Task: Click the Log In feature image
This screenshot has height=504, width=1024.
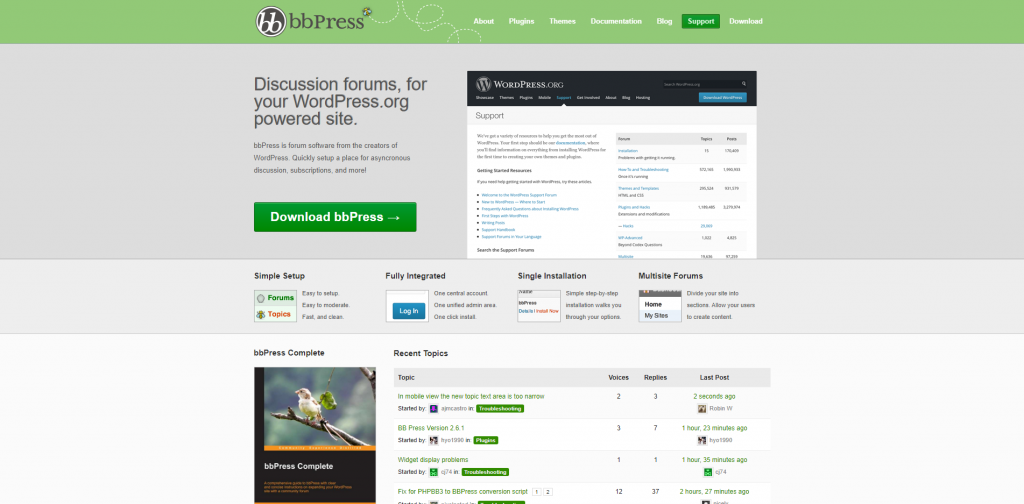Action: click(x=408, y=306)
